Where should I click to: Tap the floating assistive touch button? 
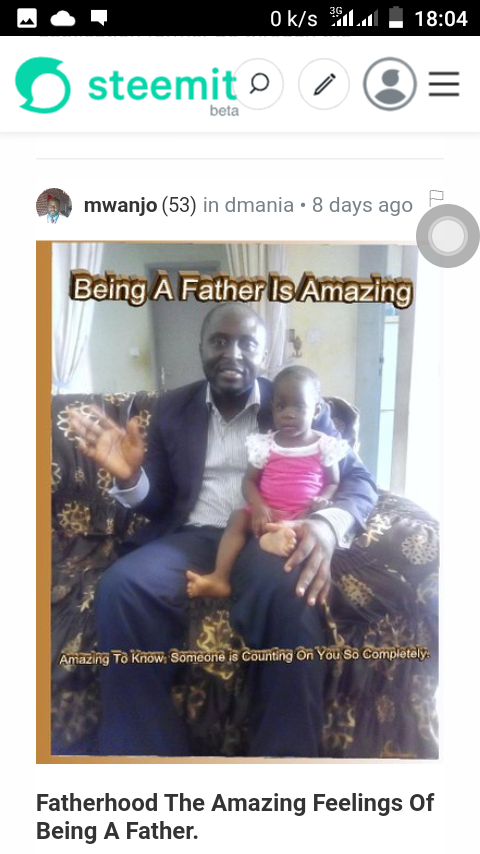[448, 236]
